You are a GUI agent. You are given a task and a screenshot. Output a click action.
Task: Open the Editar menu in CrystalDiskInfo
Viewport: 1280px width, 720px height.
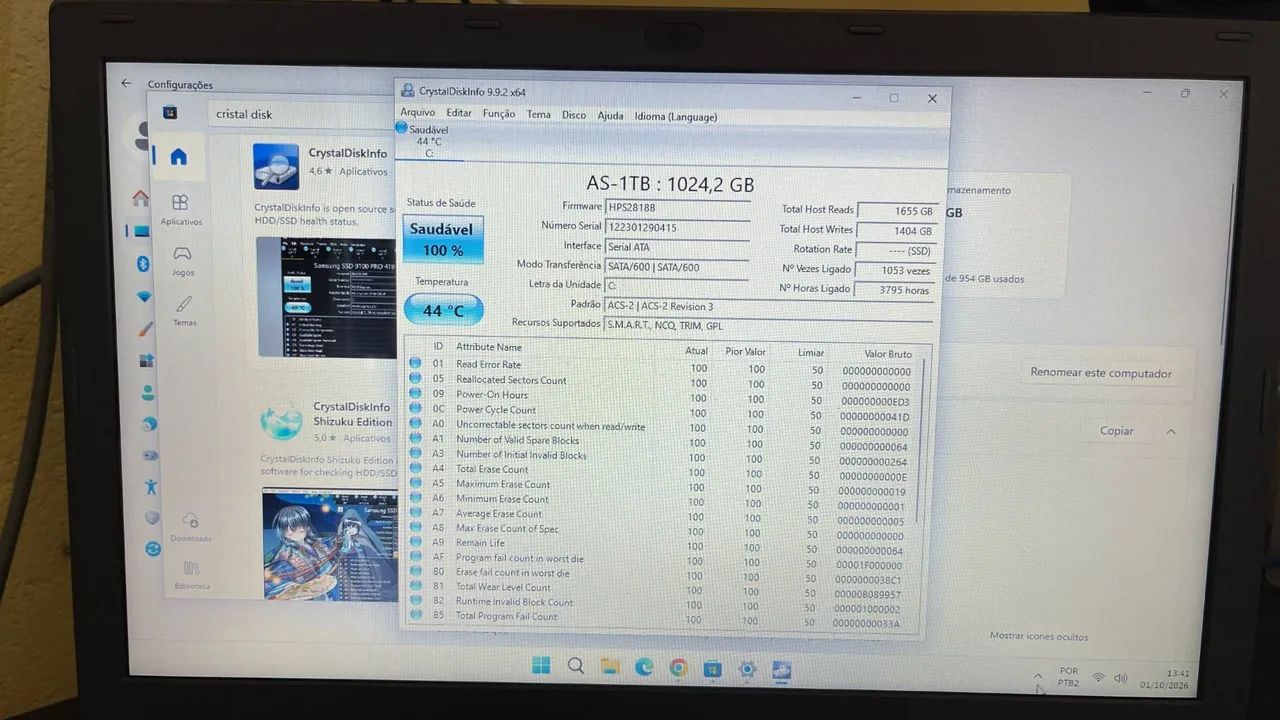click(459, 114)
